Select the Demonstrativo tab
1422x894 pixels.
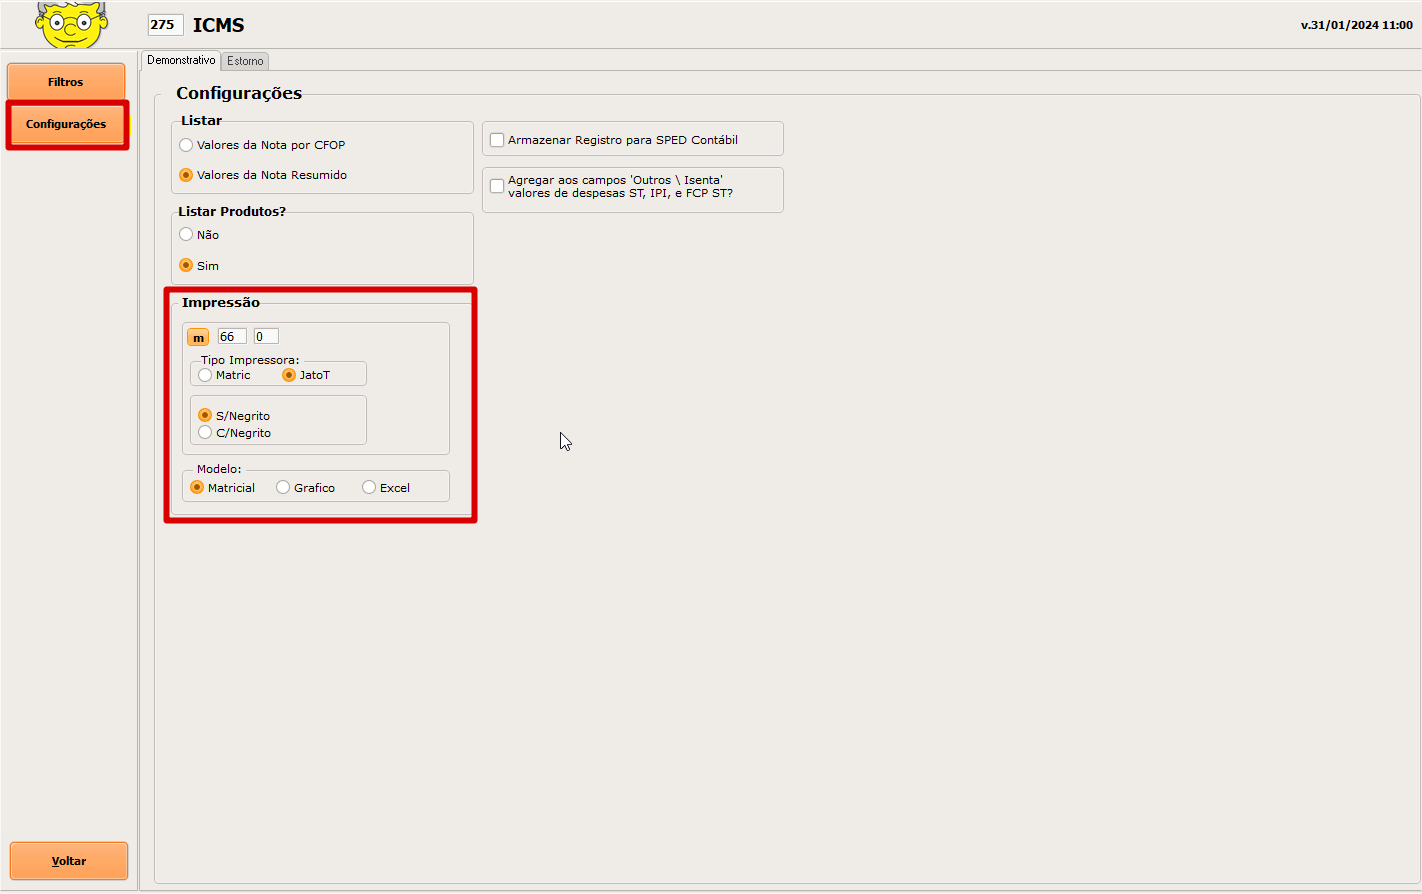[x=181, y=60]
